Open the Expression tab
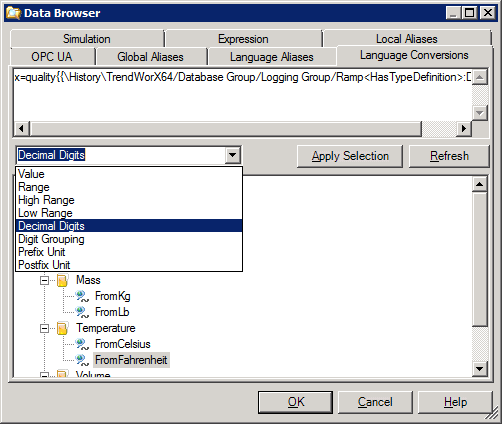The height and width of the screenshot is (424, 502). (243, 39)
